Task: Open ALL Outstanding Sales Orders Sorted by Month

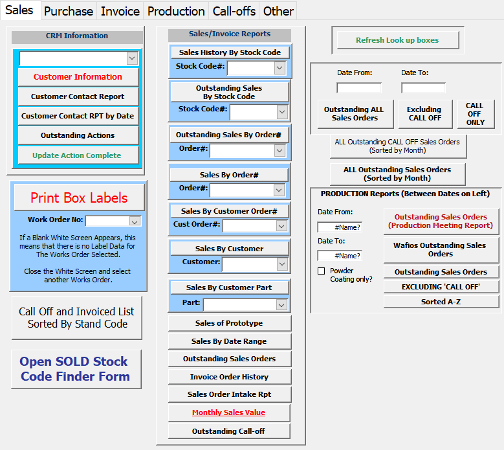Action: (x=398, y=174)
